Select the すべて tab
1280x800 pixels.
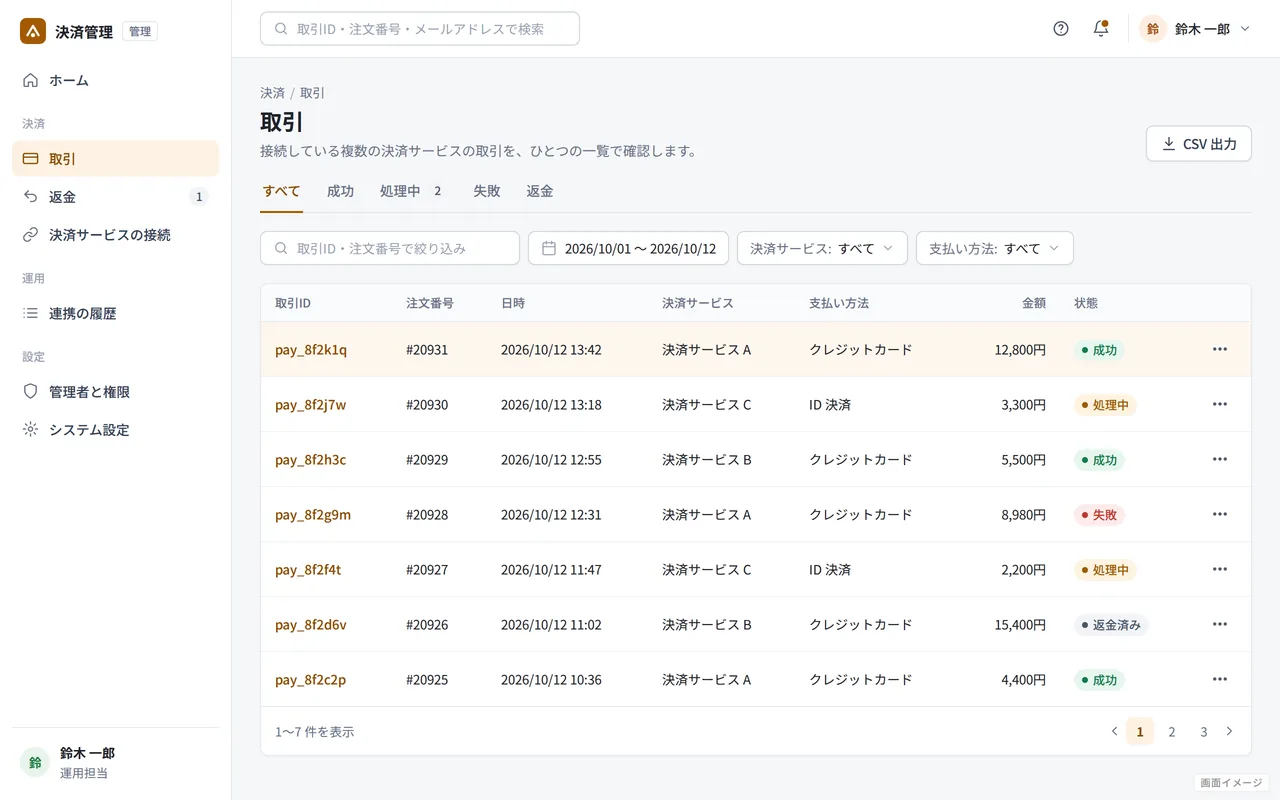[x=281, y=192]
